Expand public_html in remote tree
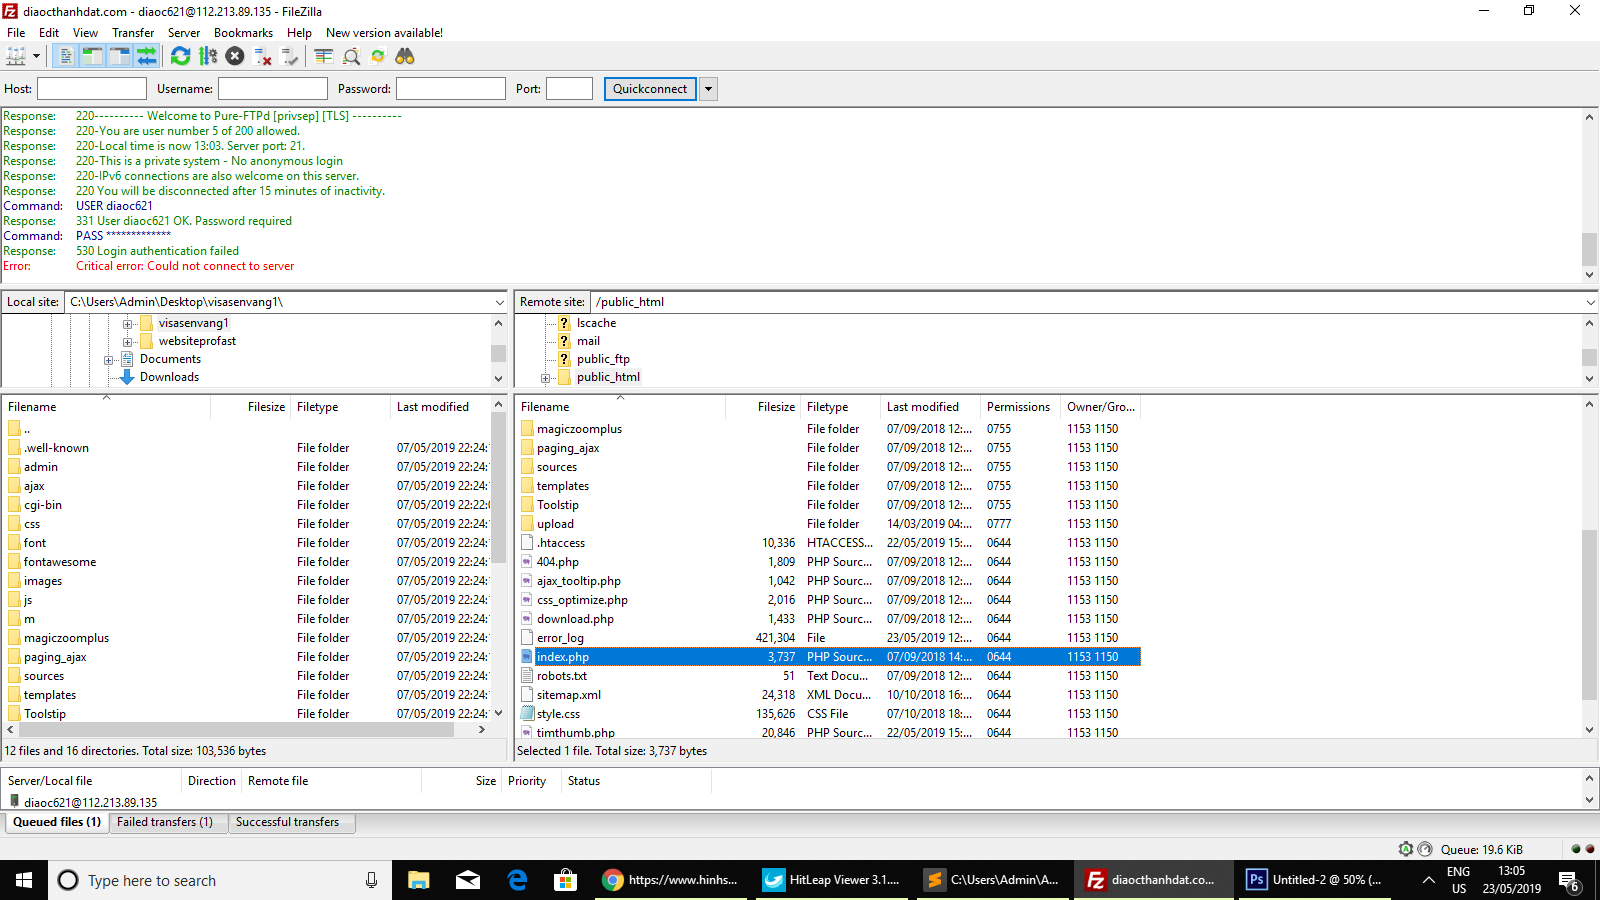This screenshot has width=1600, height=900. pos(546,378)
